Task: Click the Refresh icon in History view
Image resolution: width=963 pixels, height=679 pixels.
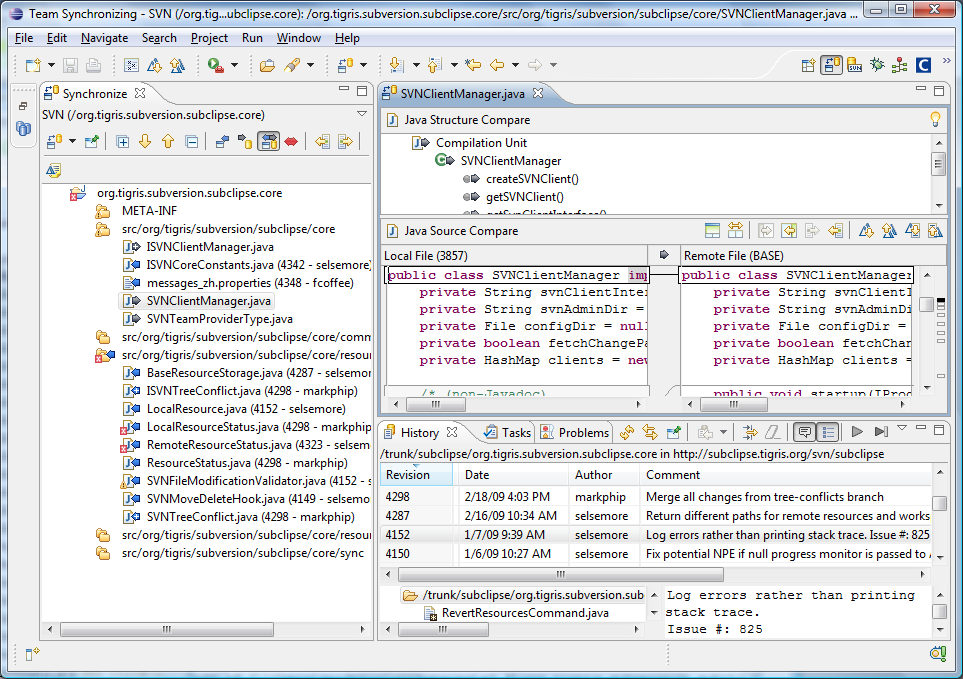Action: tap(627, 432)
